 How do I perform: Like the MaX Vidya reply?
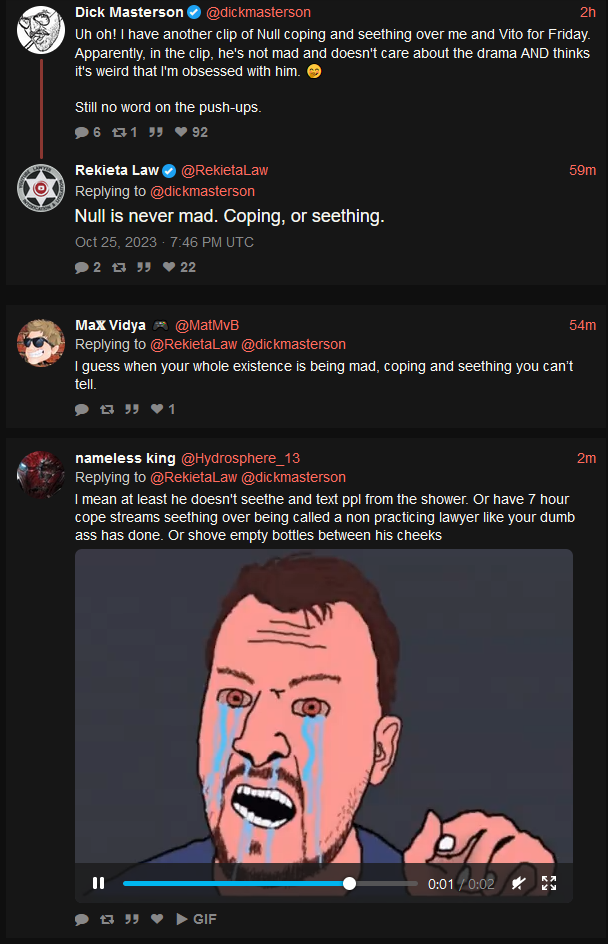pos(163,409)
